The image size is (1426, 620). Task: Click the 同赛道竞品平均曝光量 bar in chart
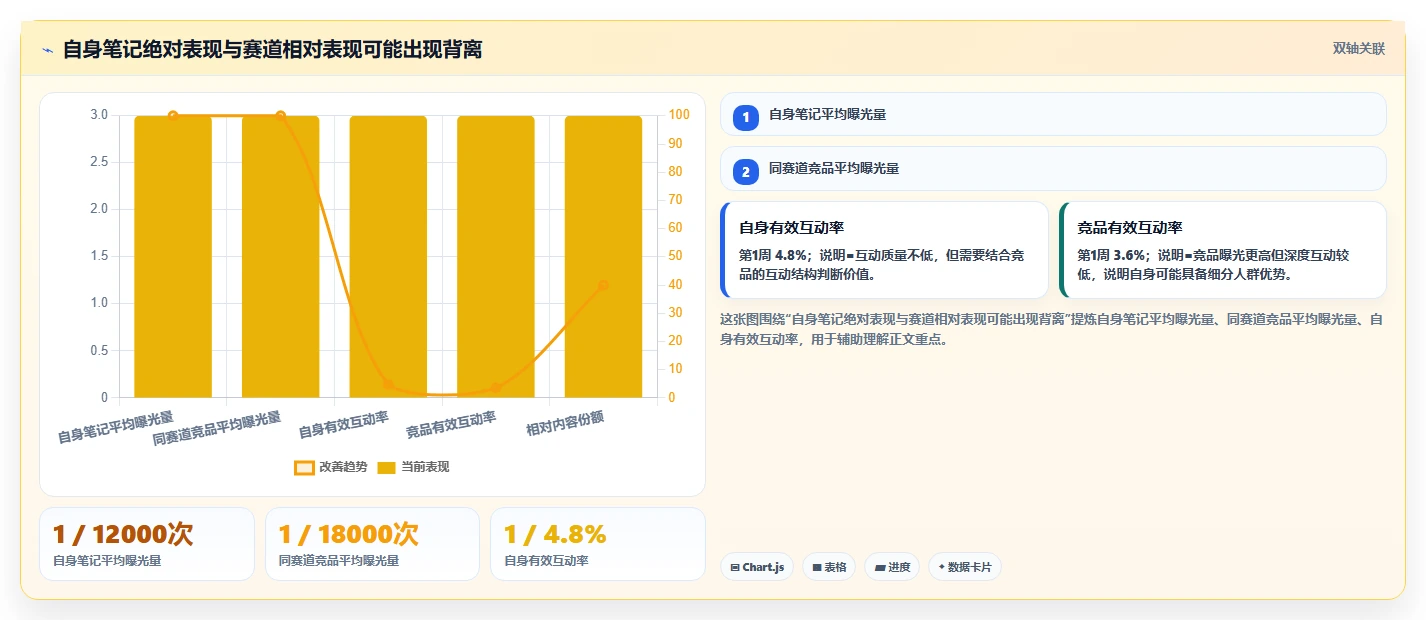click(x=281, y=257)
